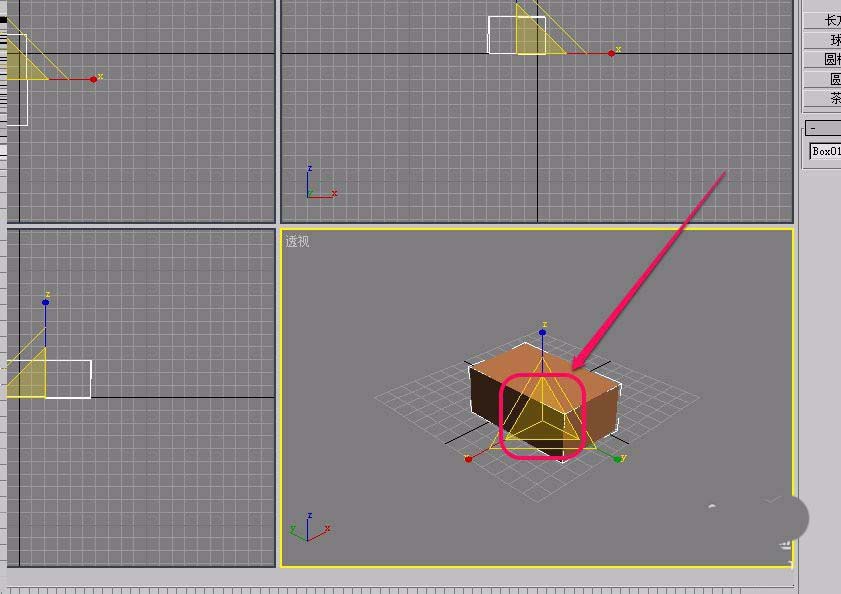Collapse the rollout using the minus bar above Box01

(823, 128)
